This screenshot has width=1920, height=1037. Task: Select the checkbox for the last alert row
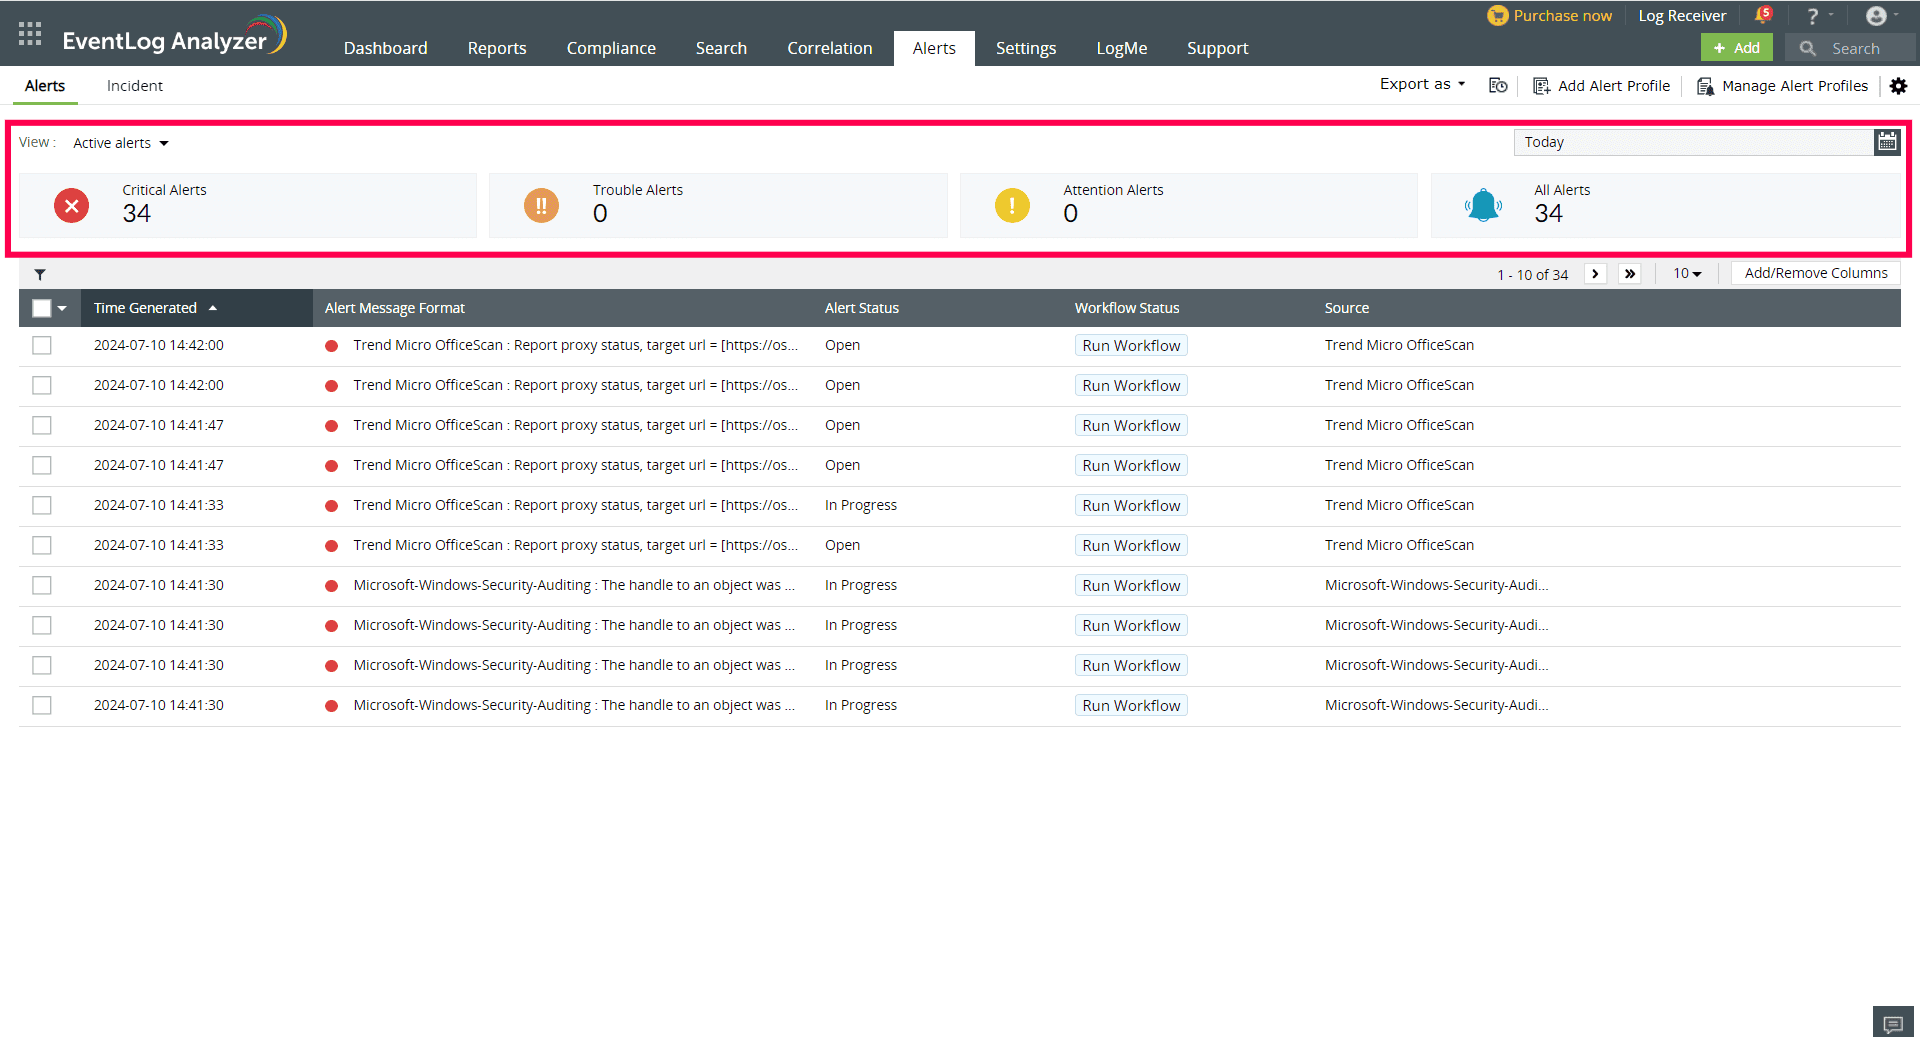pyautogui.click(x=41, y=705)
